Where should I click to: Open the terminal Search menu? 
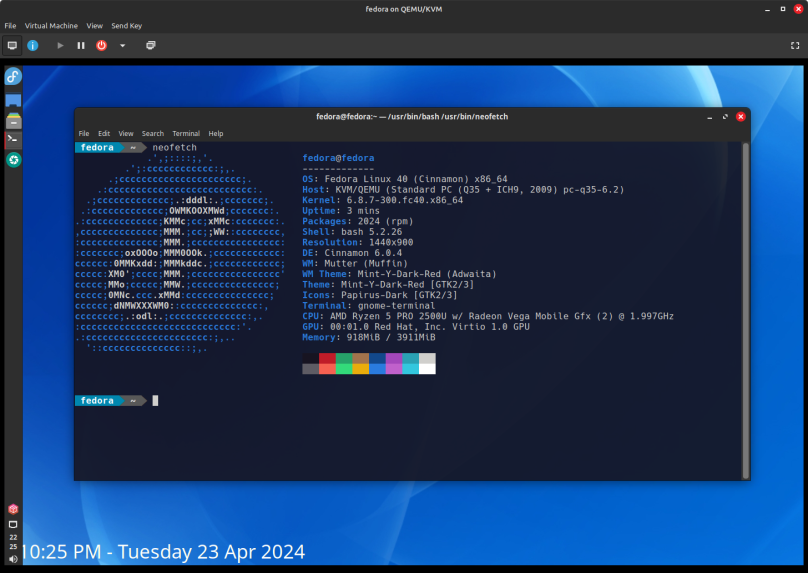pos(153,133)
